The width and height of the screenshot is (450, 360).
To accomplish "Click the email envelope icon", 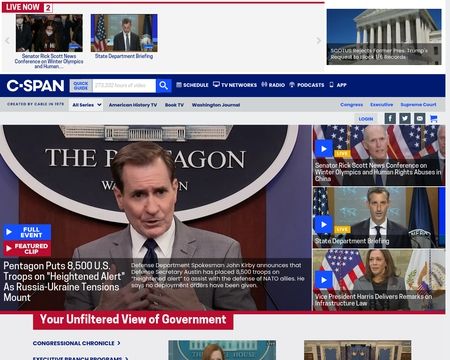I will tap(420, 118).
